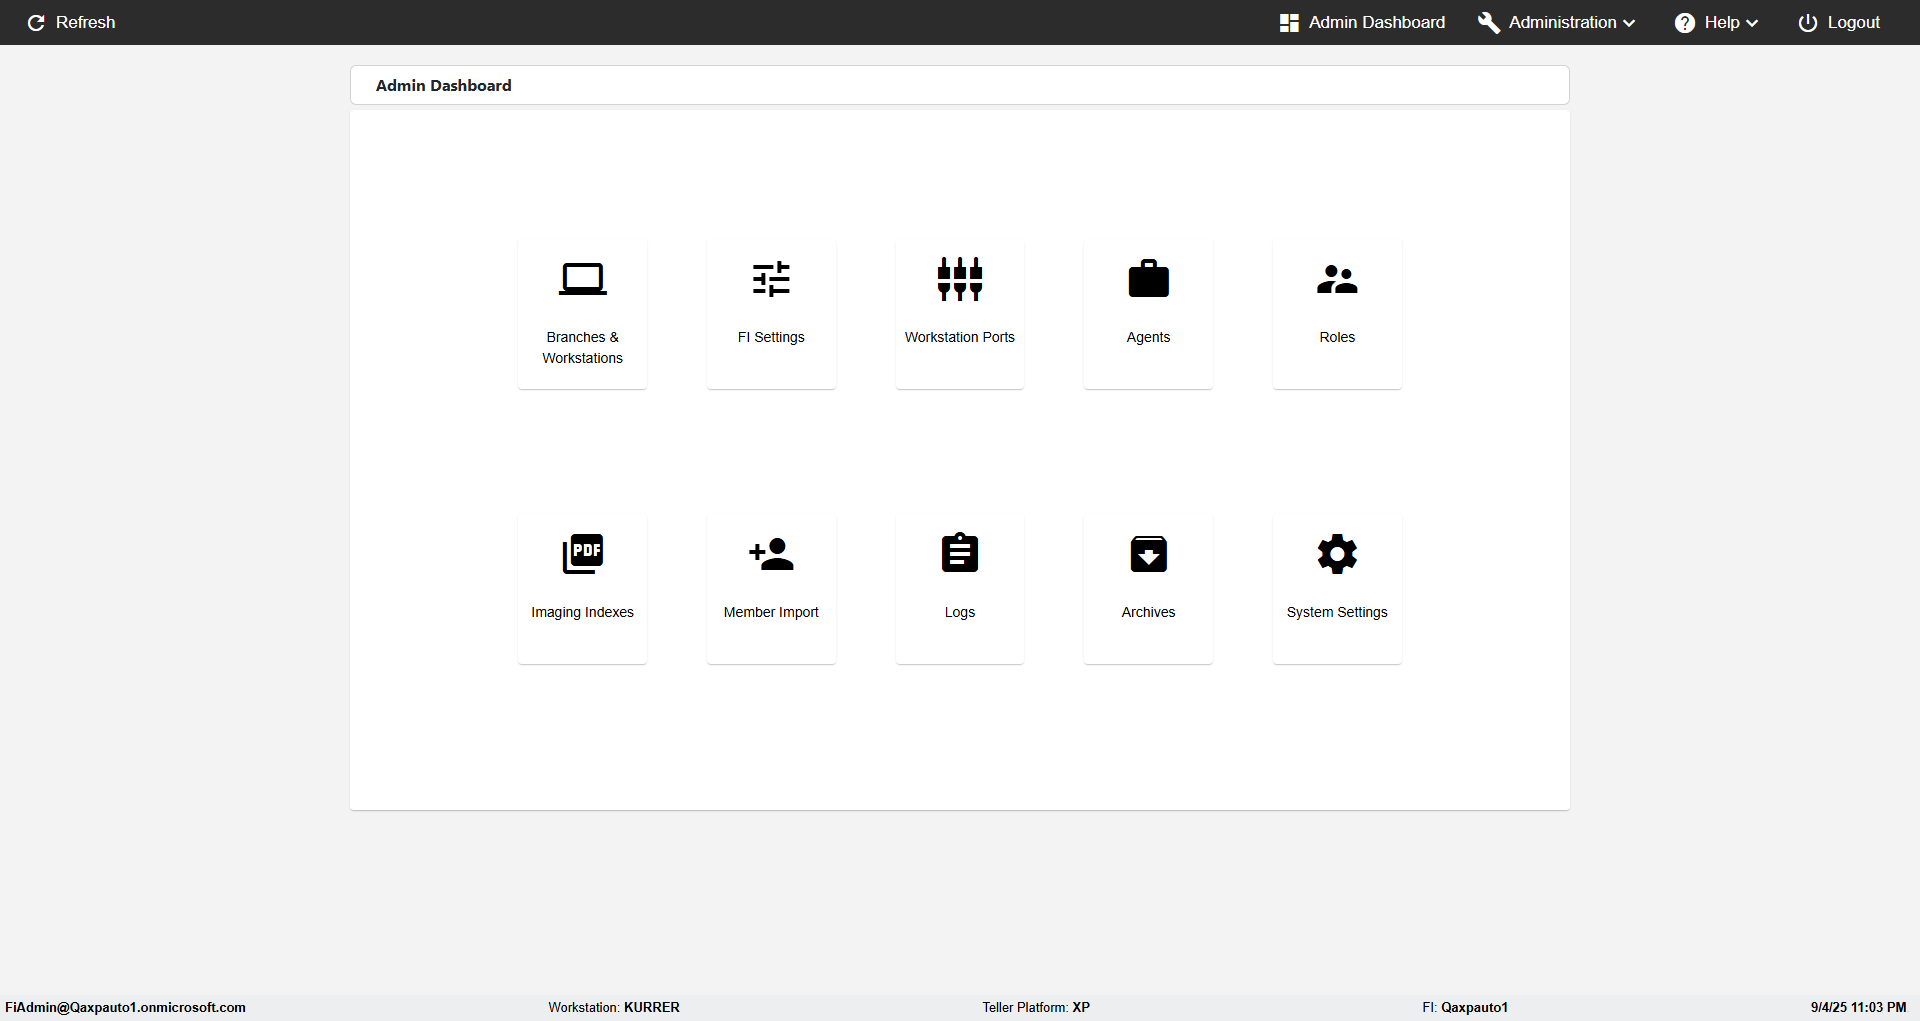Click the FiAdmin@Qaxpauto1.onmicrosoft.com status text
1920x1021 pixels.
pos(125,1007)
